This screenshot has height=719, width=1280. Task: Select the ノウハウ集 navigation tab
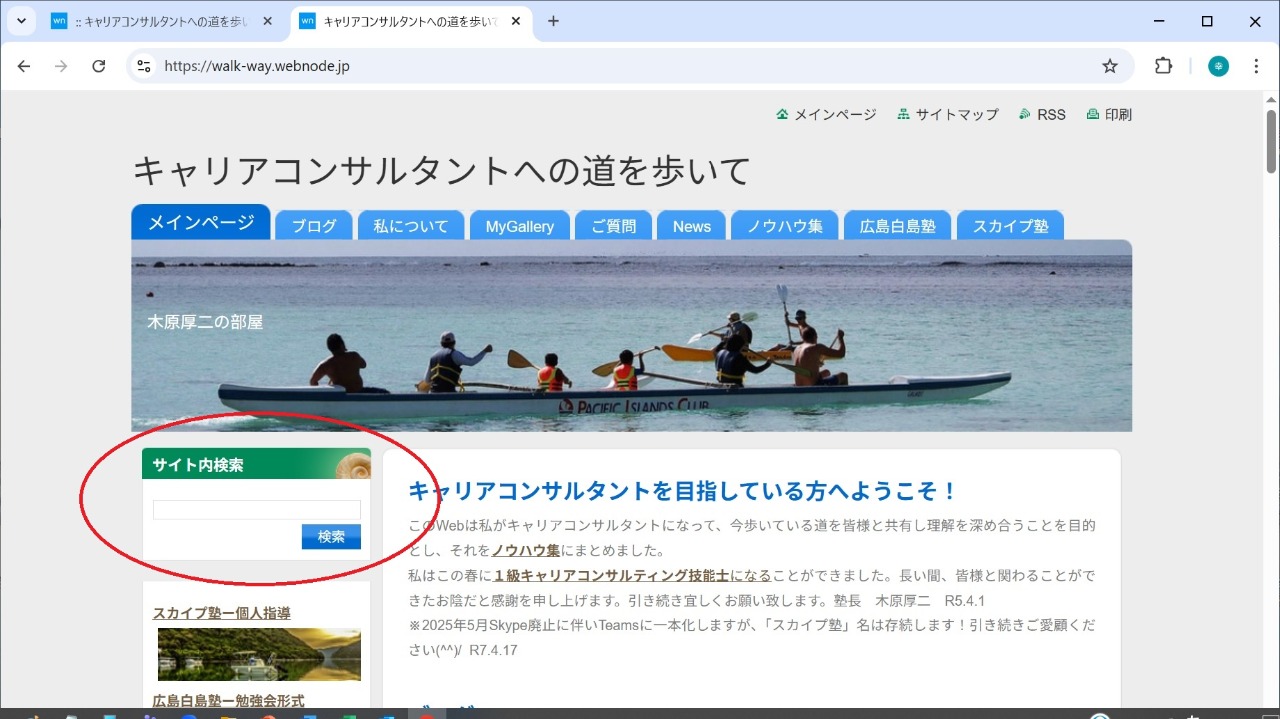pos(785,226)
